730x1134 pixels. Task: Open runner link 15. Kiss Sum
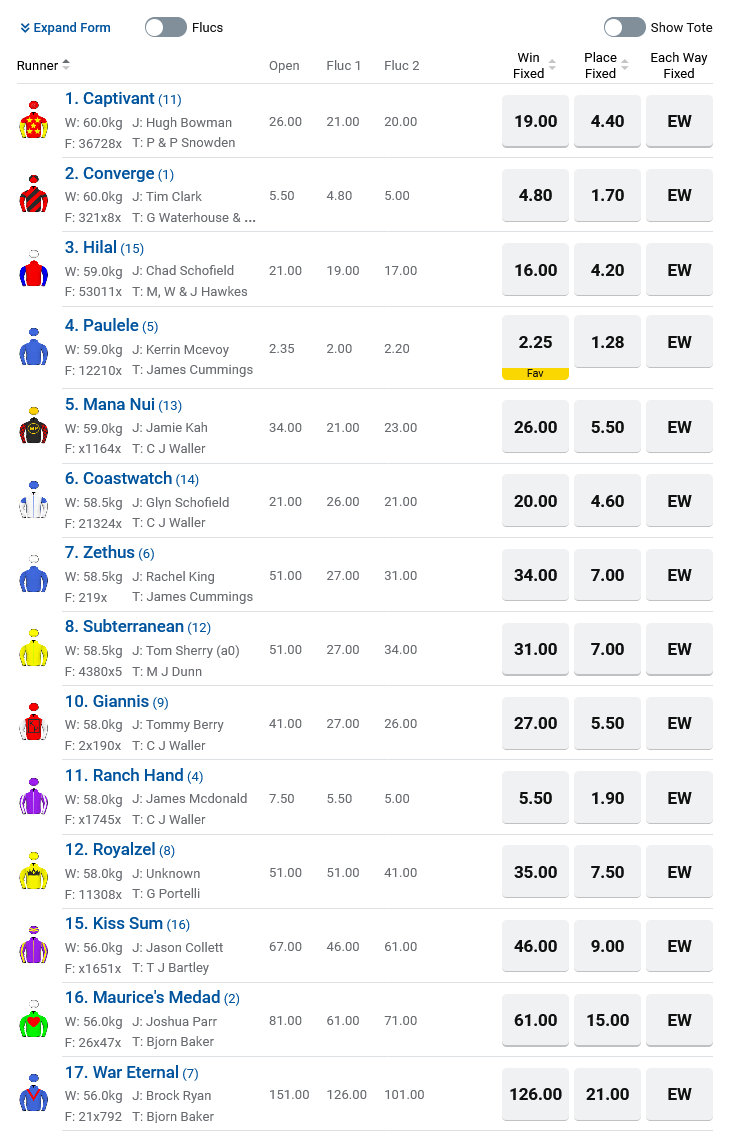point(114,923)
